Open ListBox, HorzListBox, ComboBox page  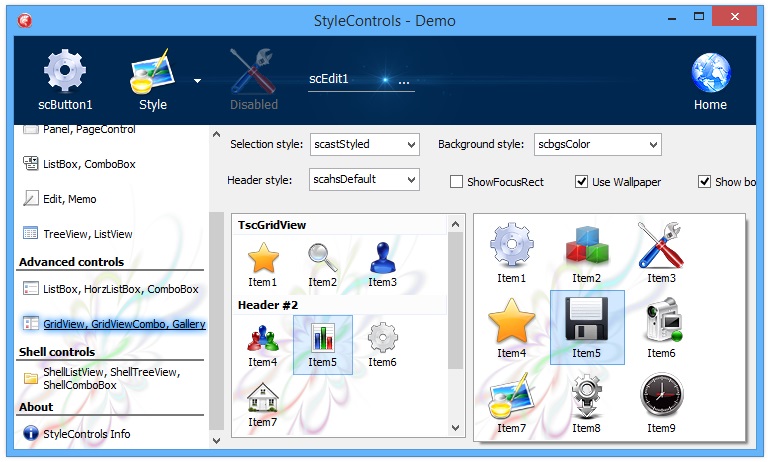[x=120, y=289]
